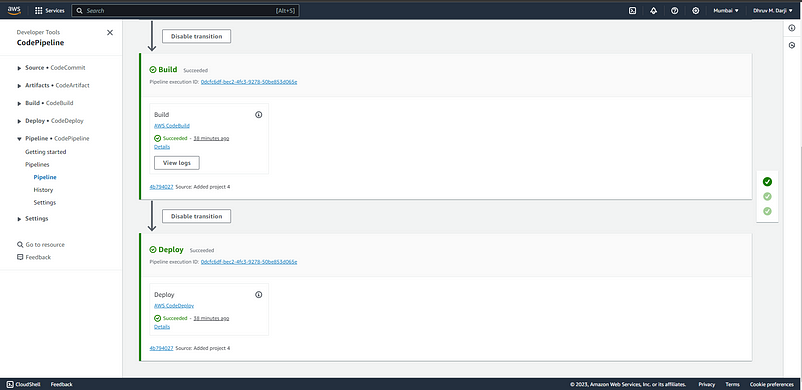This screenshot has width=802, height=390.
Task: Click the Build action info icon
Action: [x=258, y=115]
